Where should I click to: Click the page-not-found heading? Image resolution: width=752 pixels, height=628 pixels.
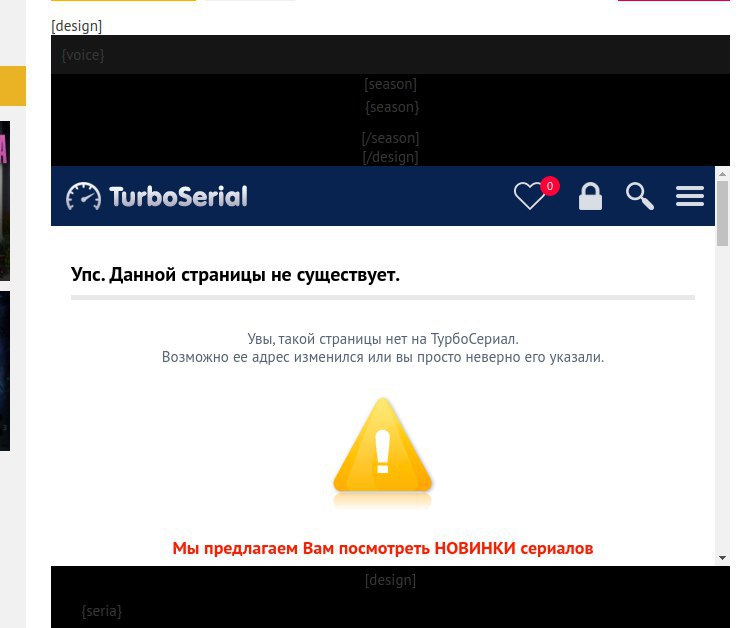[x=235, y=274]
